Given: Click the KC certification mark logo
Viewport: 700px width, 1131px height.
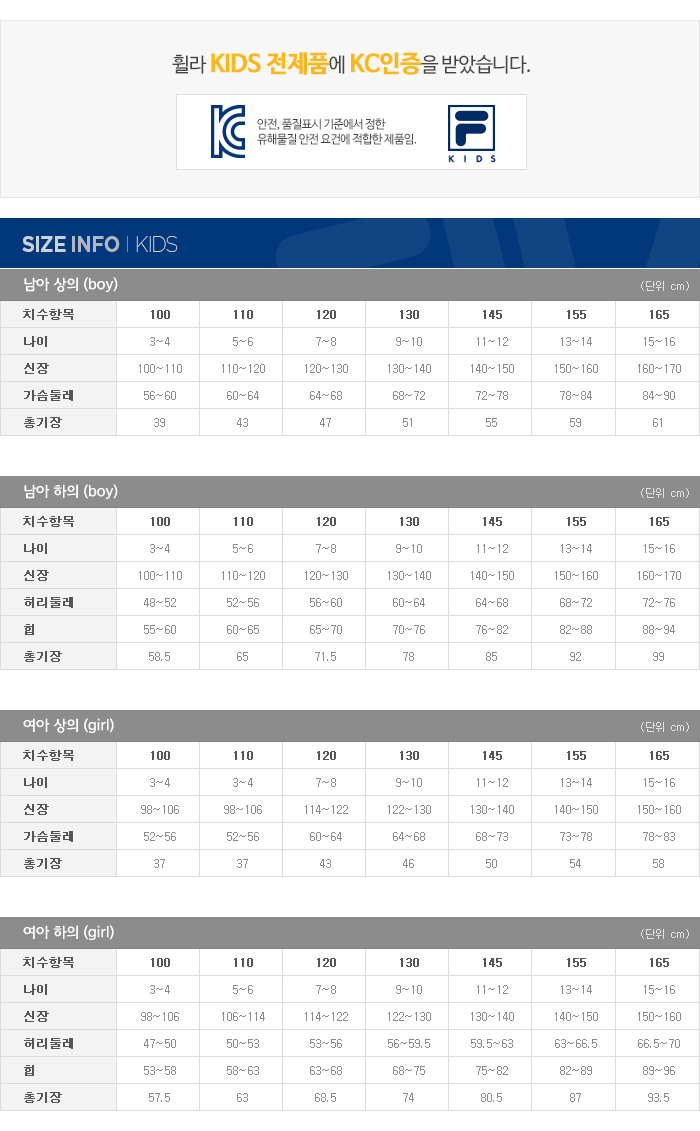Looking at the screenshot, I should click(228, 131).
